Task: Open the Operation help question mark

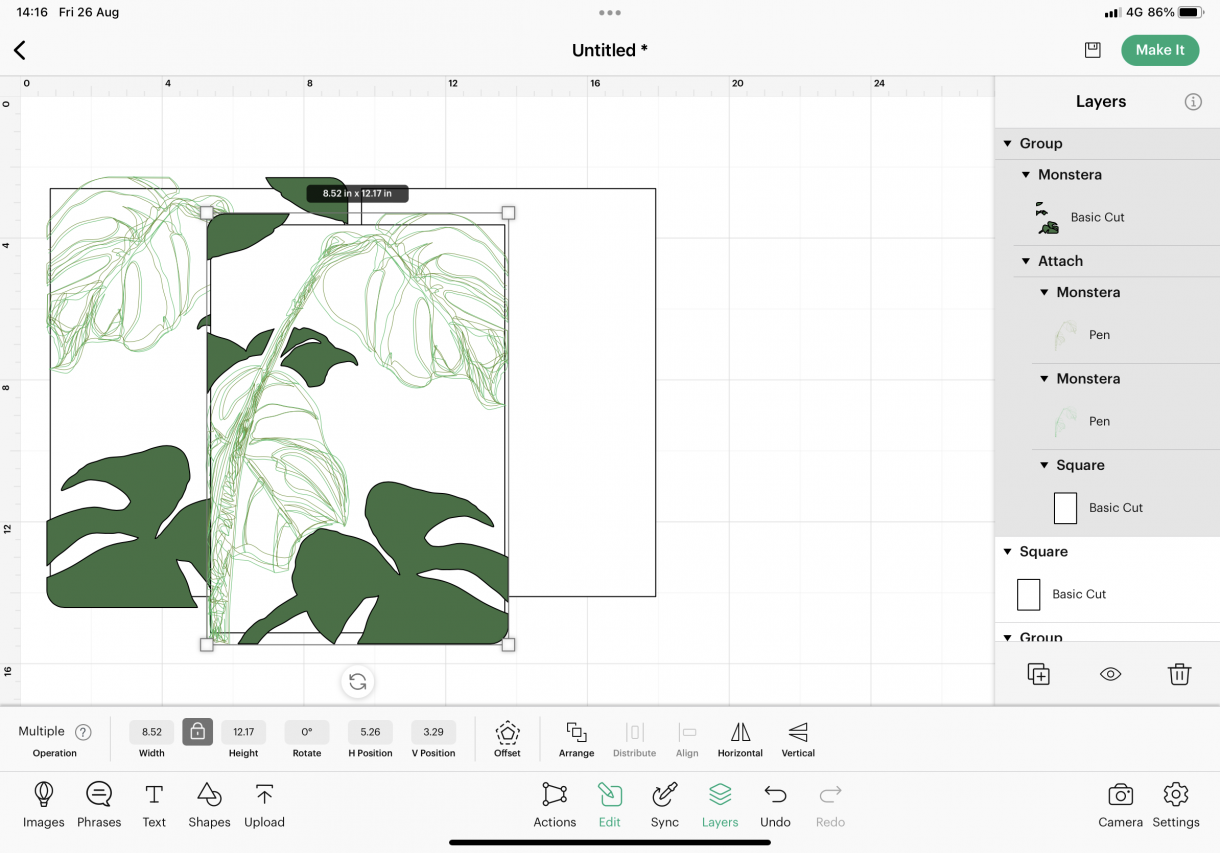Action: pos(83,732)
